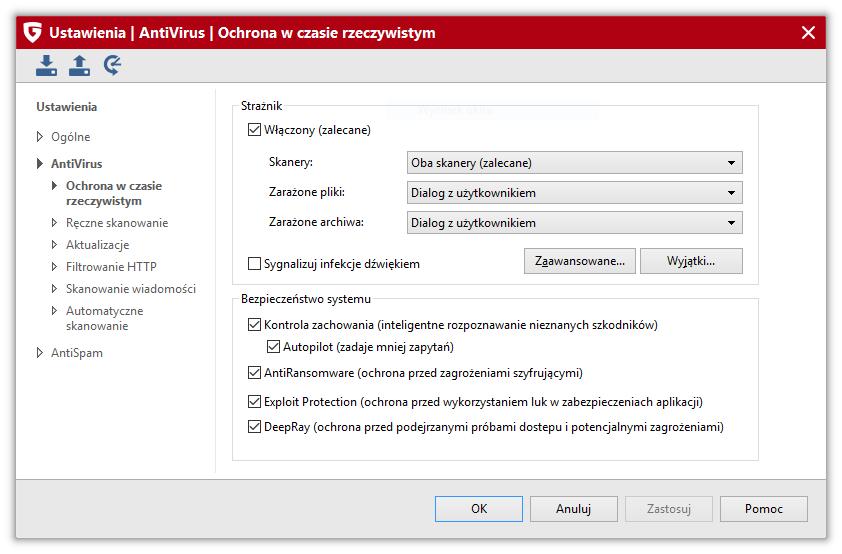Open the Zarażone archiwa dropdown
This screenshot has width=842, height=554.
click(x=575, y=223)
